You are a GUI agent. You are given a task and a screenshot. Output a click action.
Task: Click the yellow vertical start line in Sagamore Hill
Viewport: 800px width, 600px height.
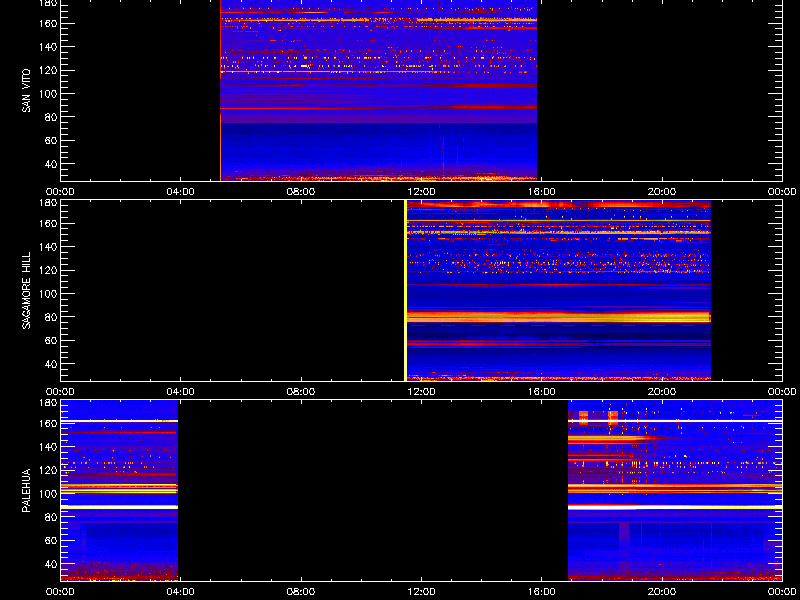[406, 290]
